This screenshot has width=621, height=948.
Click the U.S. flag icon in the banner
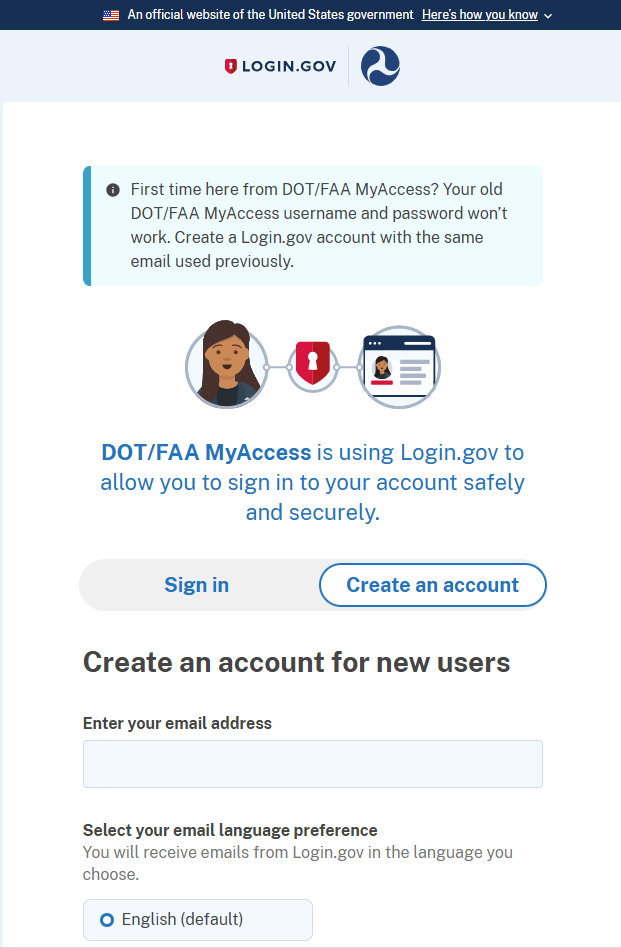pos(111,15)
